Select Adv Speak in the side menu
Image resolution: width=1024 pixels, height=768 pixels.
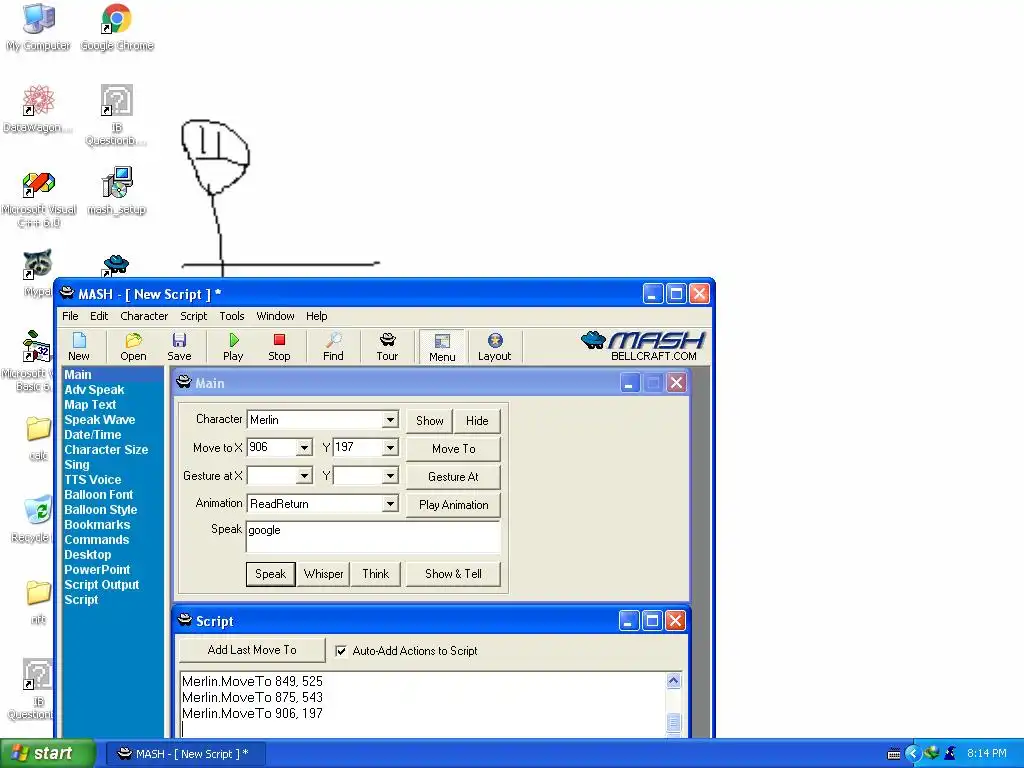(94, 390)
